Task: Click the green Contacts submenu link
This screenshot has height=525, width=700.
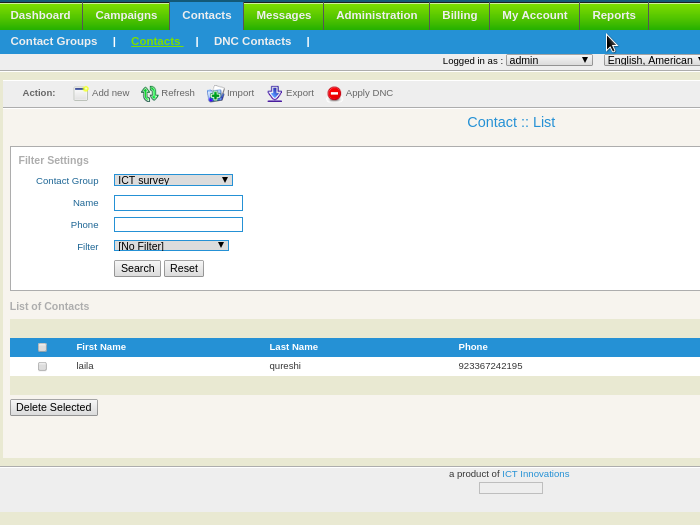Action: 157,41
